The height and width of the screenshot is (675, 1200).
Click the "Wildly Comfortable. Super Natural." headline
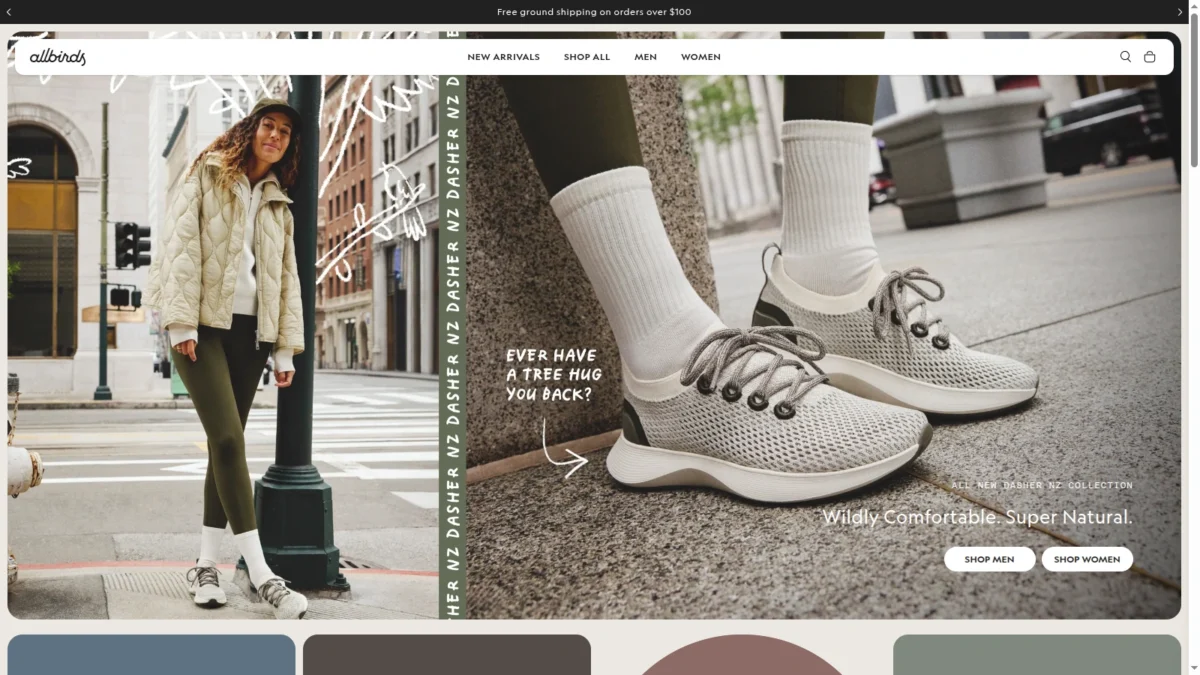tap(977, 517)
